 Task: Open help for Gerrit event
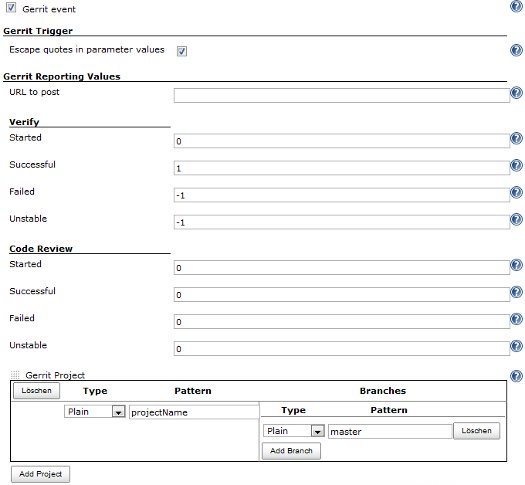[516, 6]
